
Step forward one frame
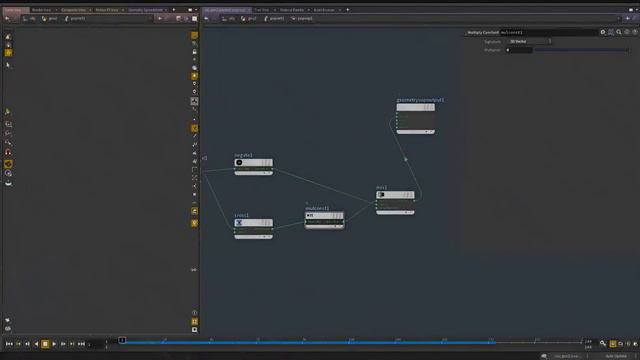click(63, 344)
